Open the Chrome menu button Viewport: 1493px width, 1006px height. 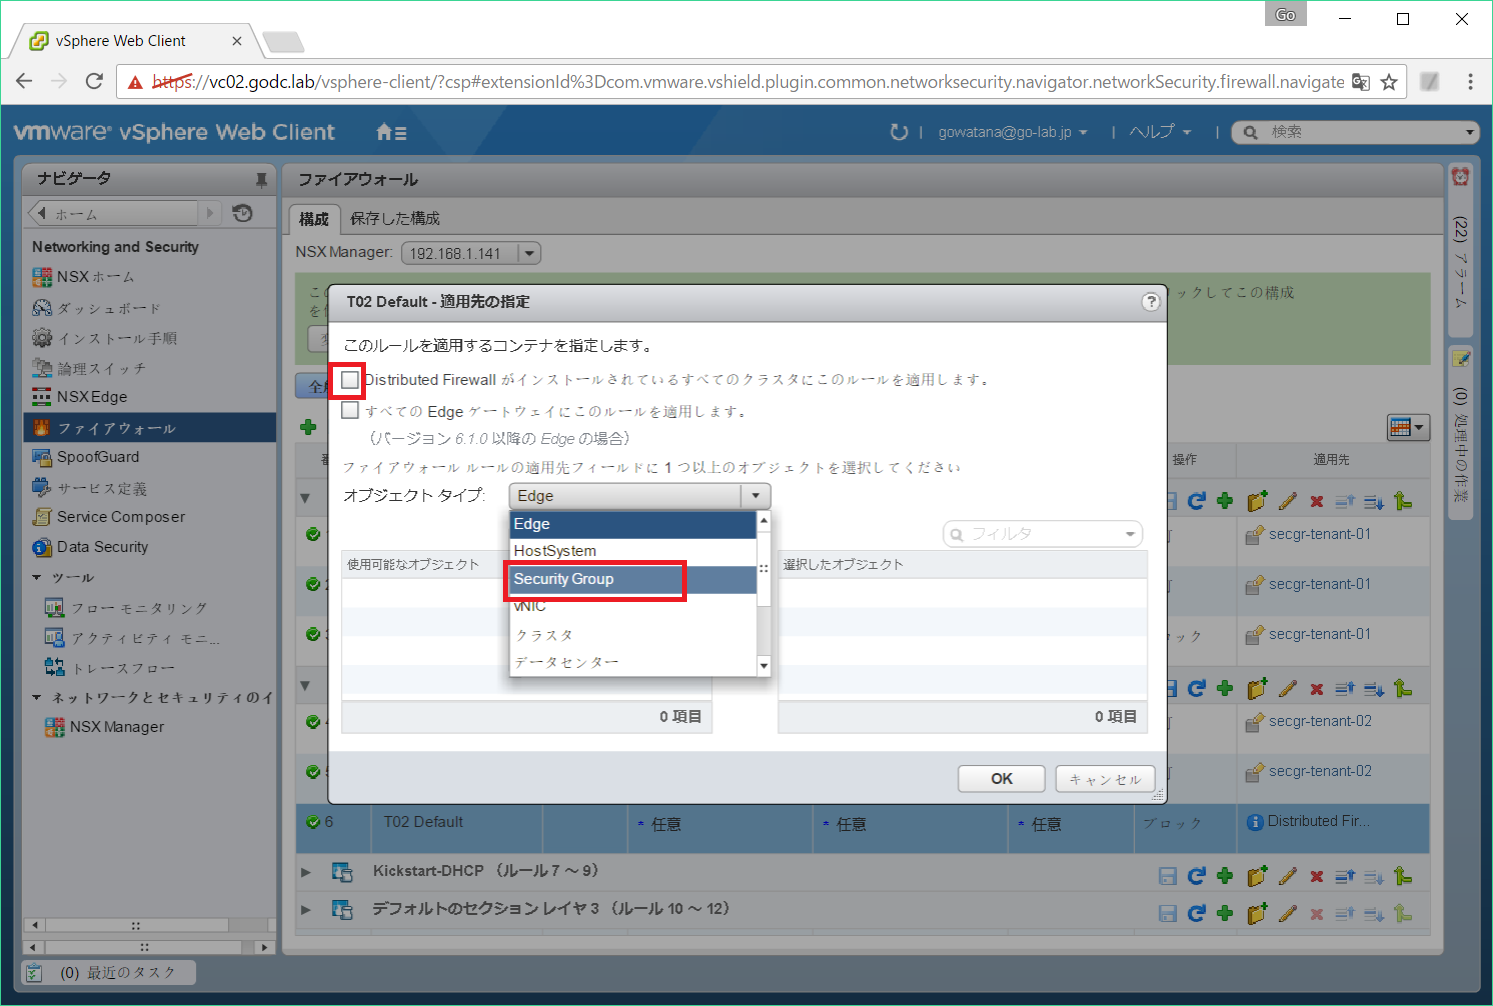coord(1470,82)
